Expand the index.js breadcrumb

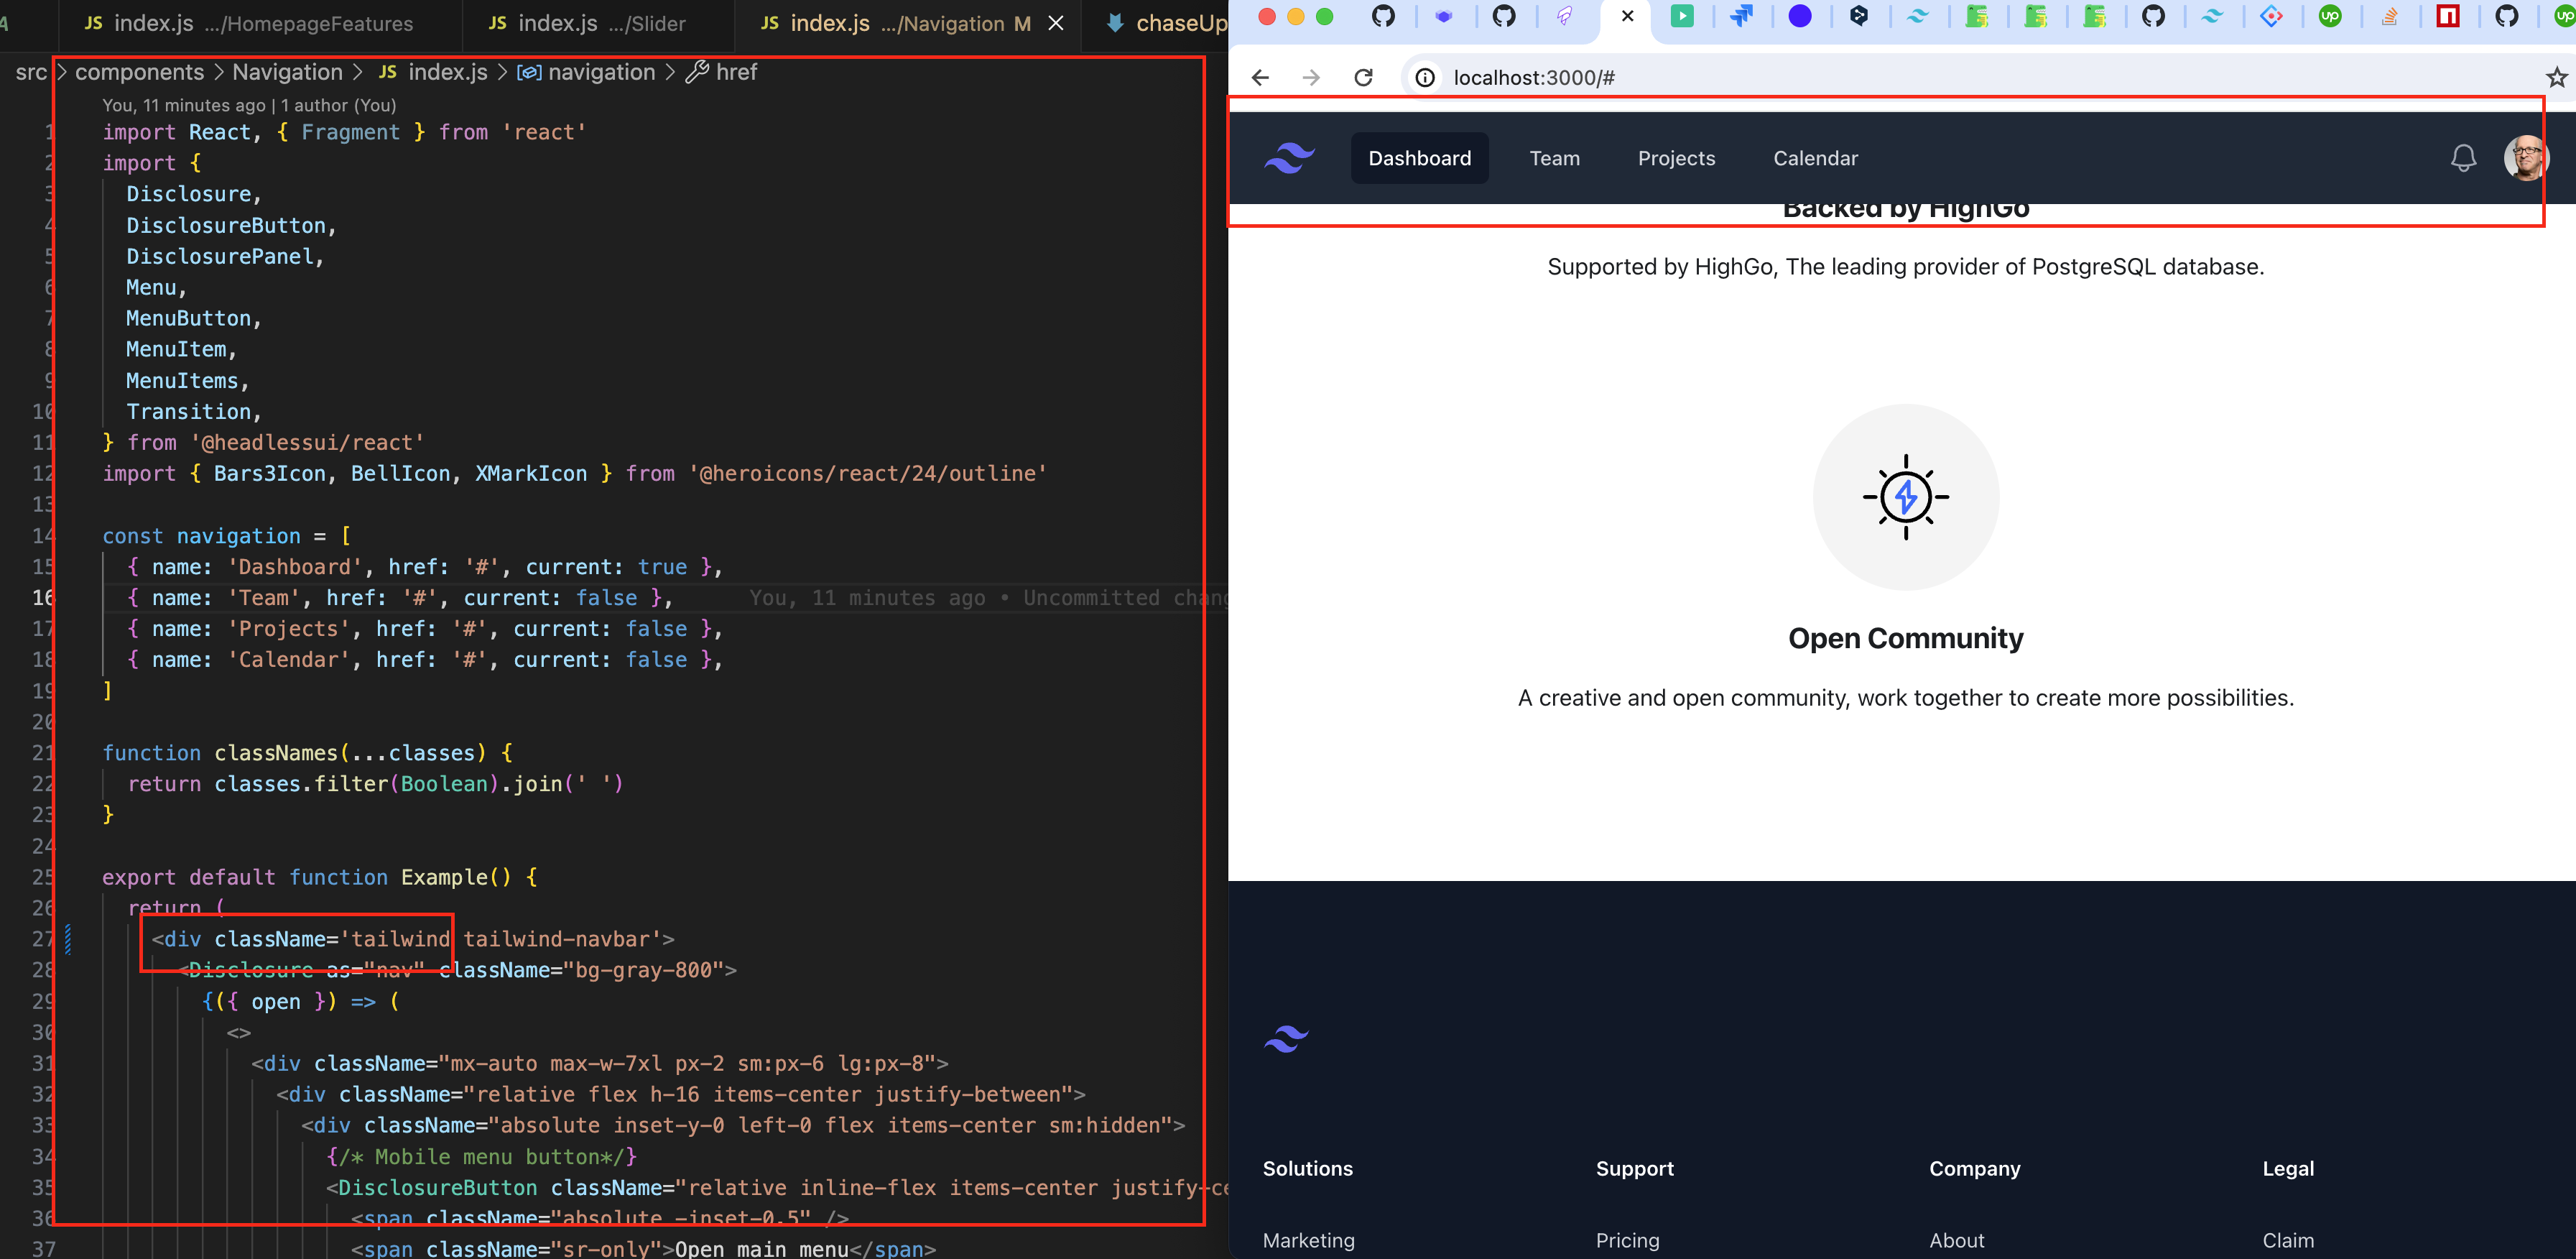pyautogui.click(x=433, y=72)
